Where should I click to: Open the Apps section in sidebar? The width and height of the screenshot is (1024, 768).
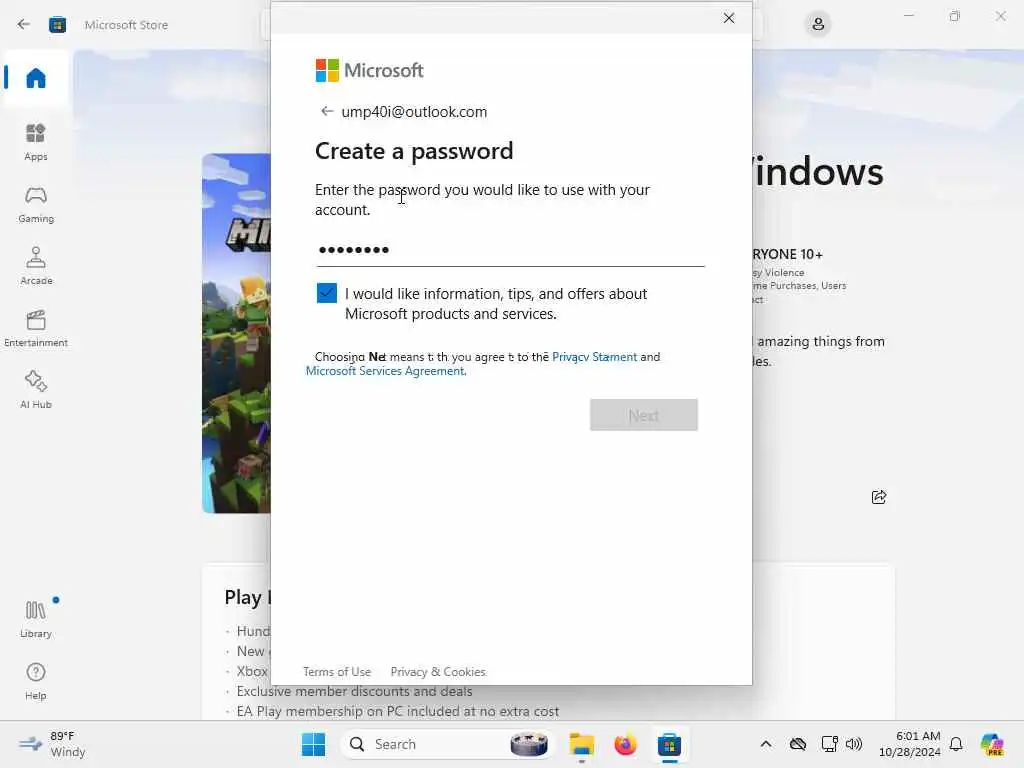36,142
